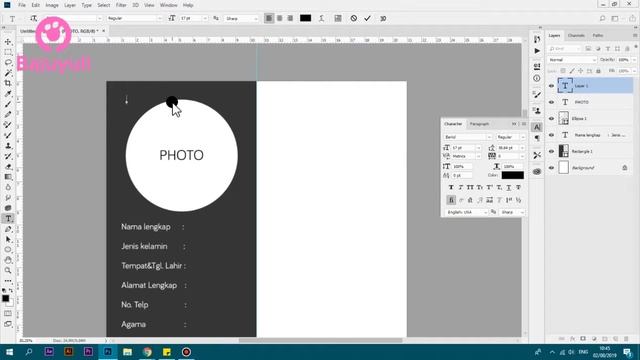Open the Layer menu
The height and width of the screenshot is (360, 640).
(70, 5)
